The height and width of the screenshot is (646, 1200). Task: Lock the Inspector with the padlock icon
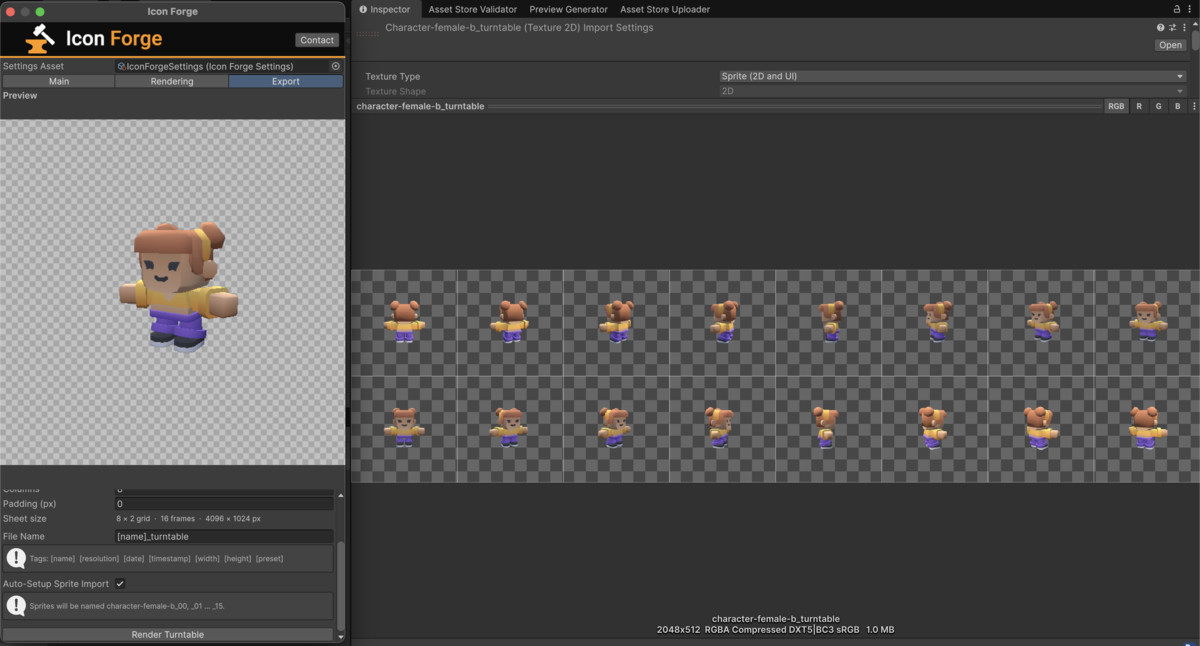coord(1177,9)
